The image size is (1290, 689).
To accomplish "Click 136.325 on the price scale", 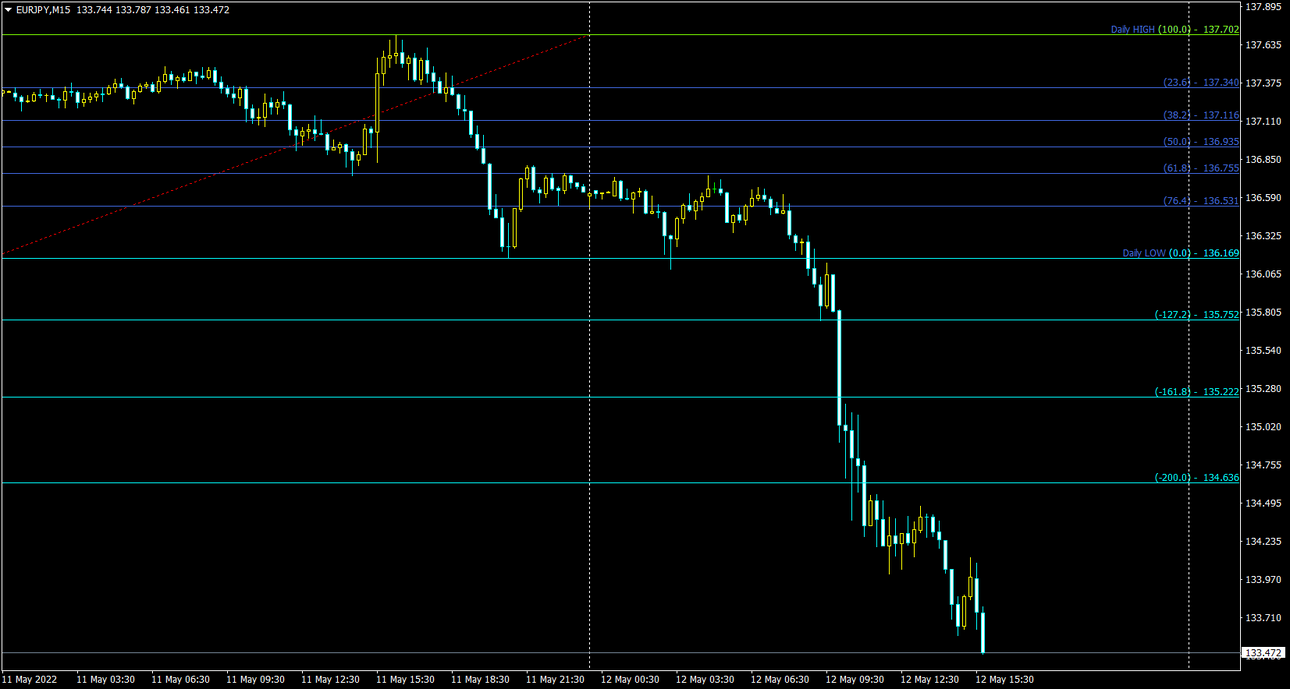I will click(x=1264, y=236).
